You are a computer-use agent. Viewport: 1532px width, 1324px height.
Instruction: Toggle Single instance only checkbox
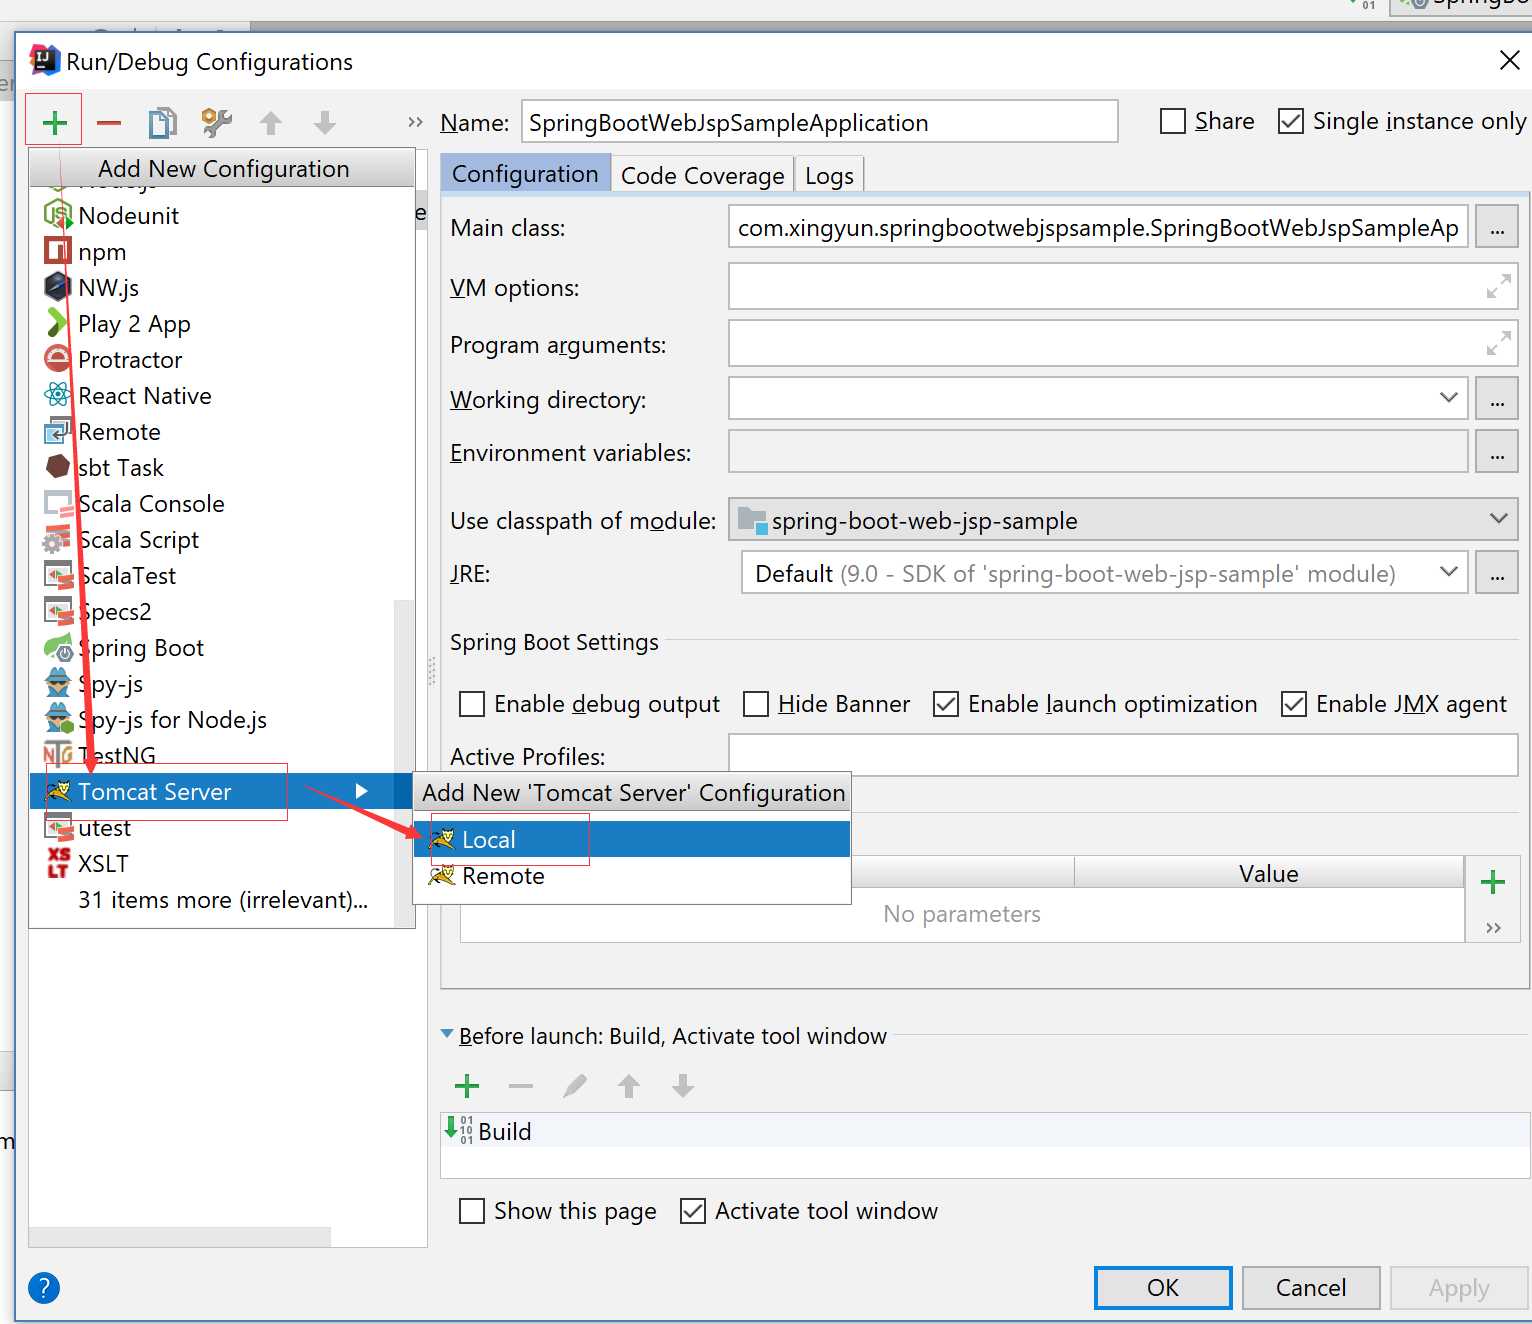pyautogui.click(x=1291, y=121)
